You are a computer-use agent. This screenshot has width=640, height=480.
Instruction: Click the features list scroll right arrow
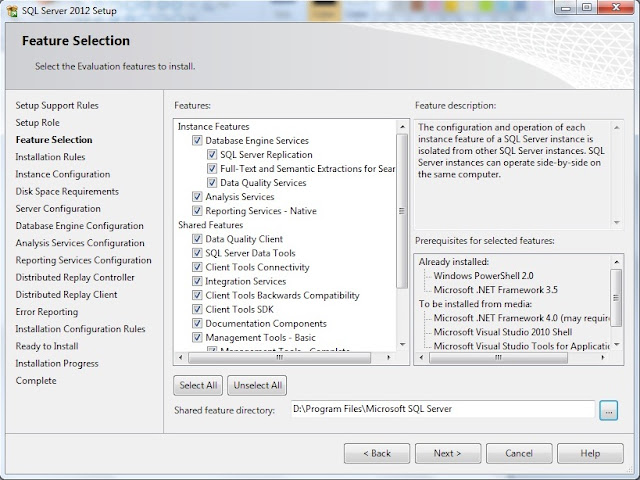coord(389,358)
